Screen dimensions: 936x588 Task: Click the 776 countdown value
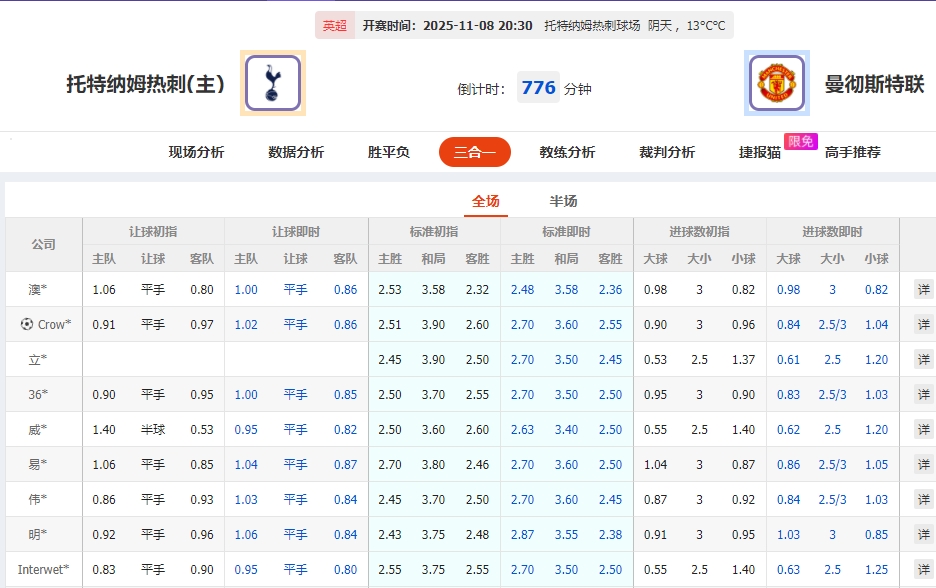pos(538,87)
